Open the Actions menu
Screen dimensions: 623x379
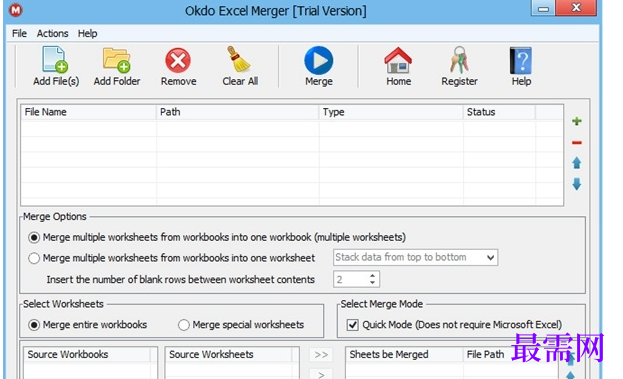[52, 33]
